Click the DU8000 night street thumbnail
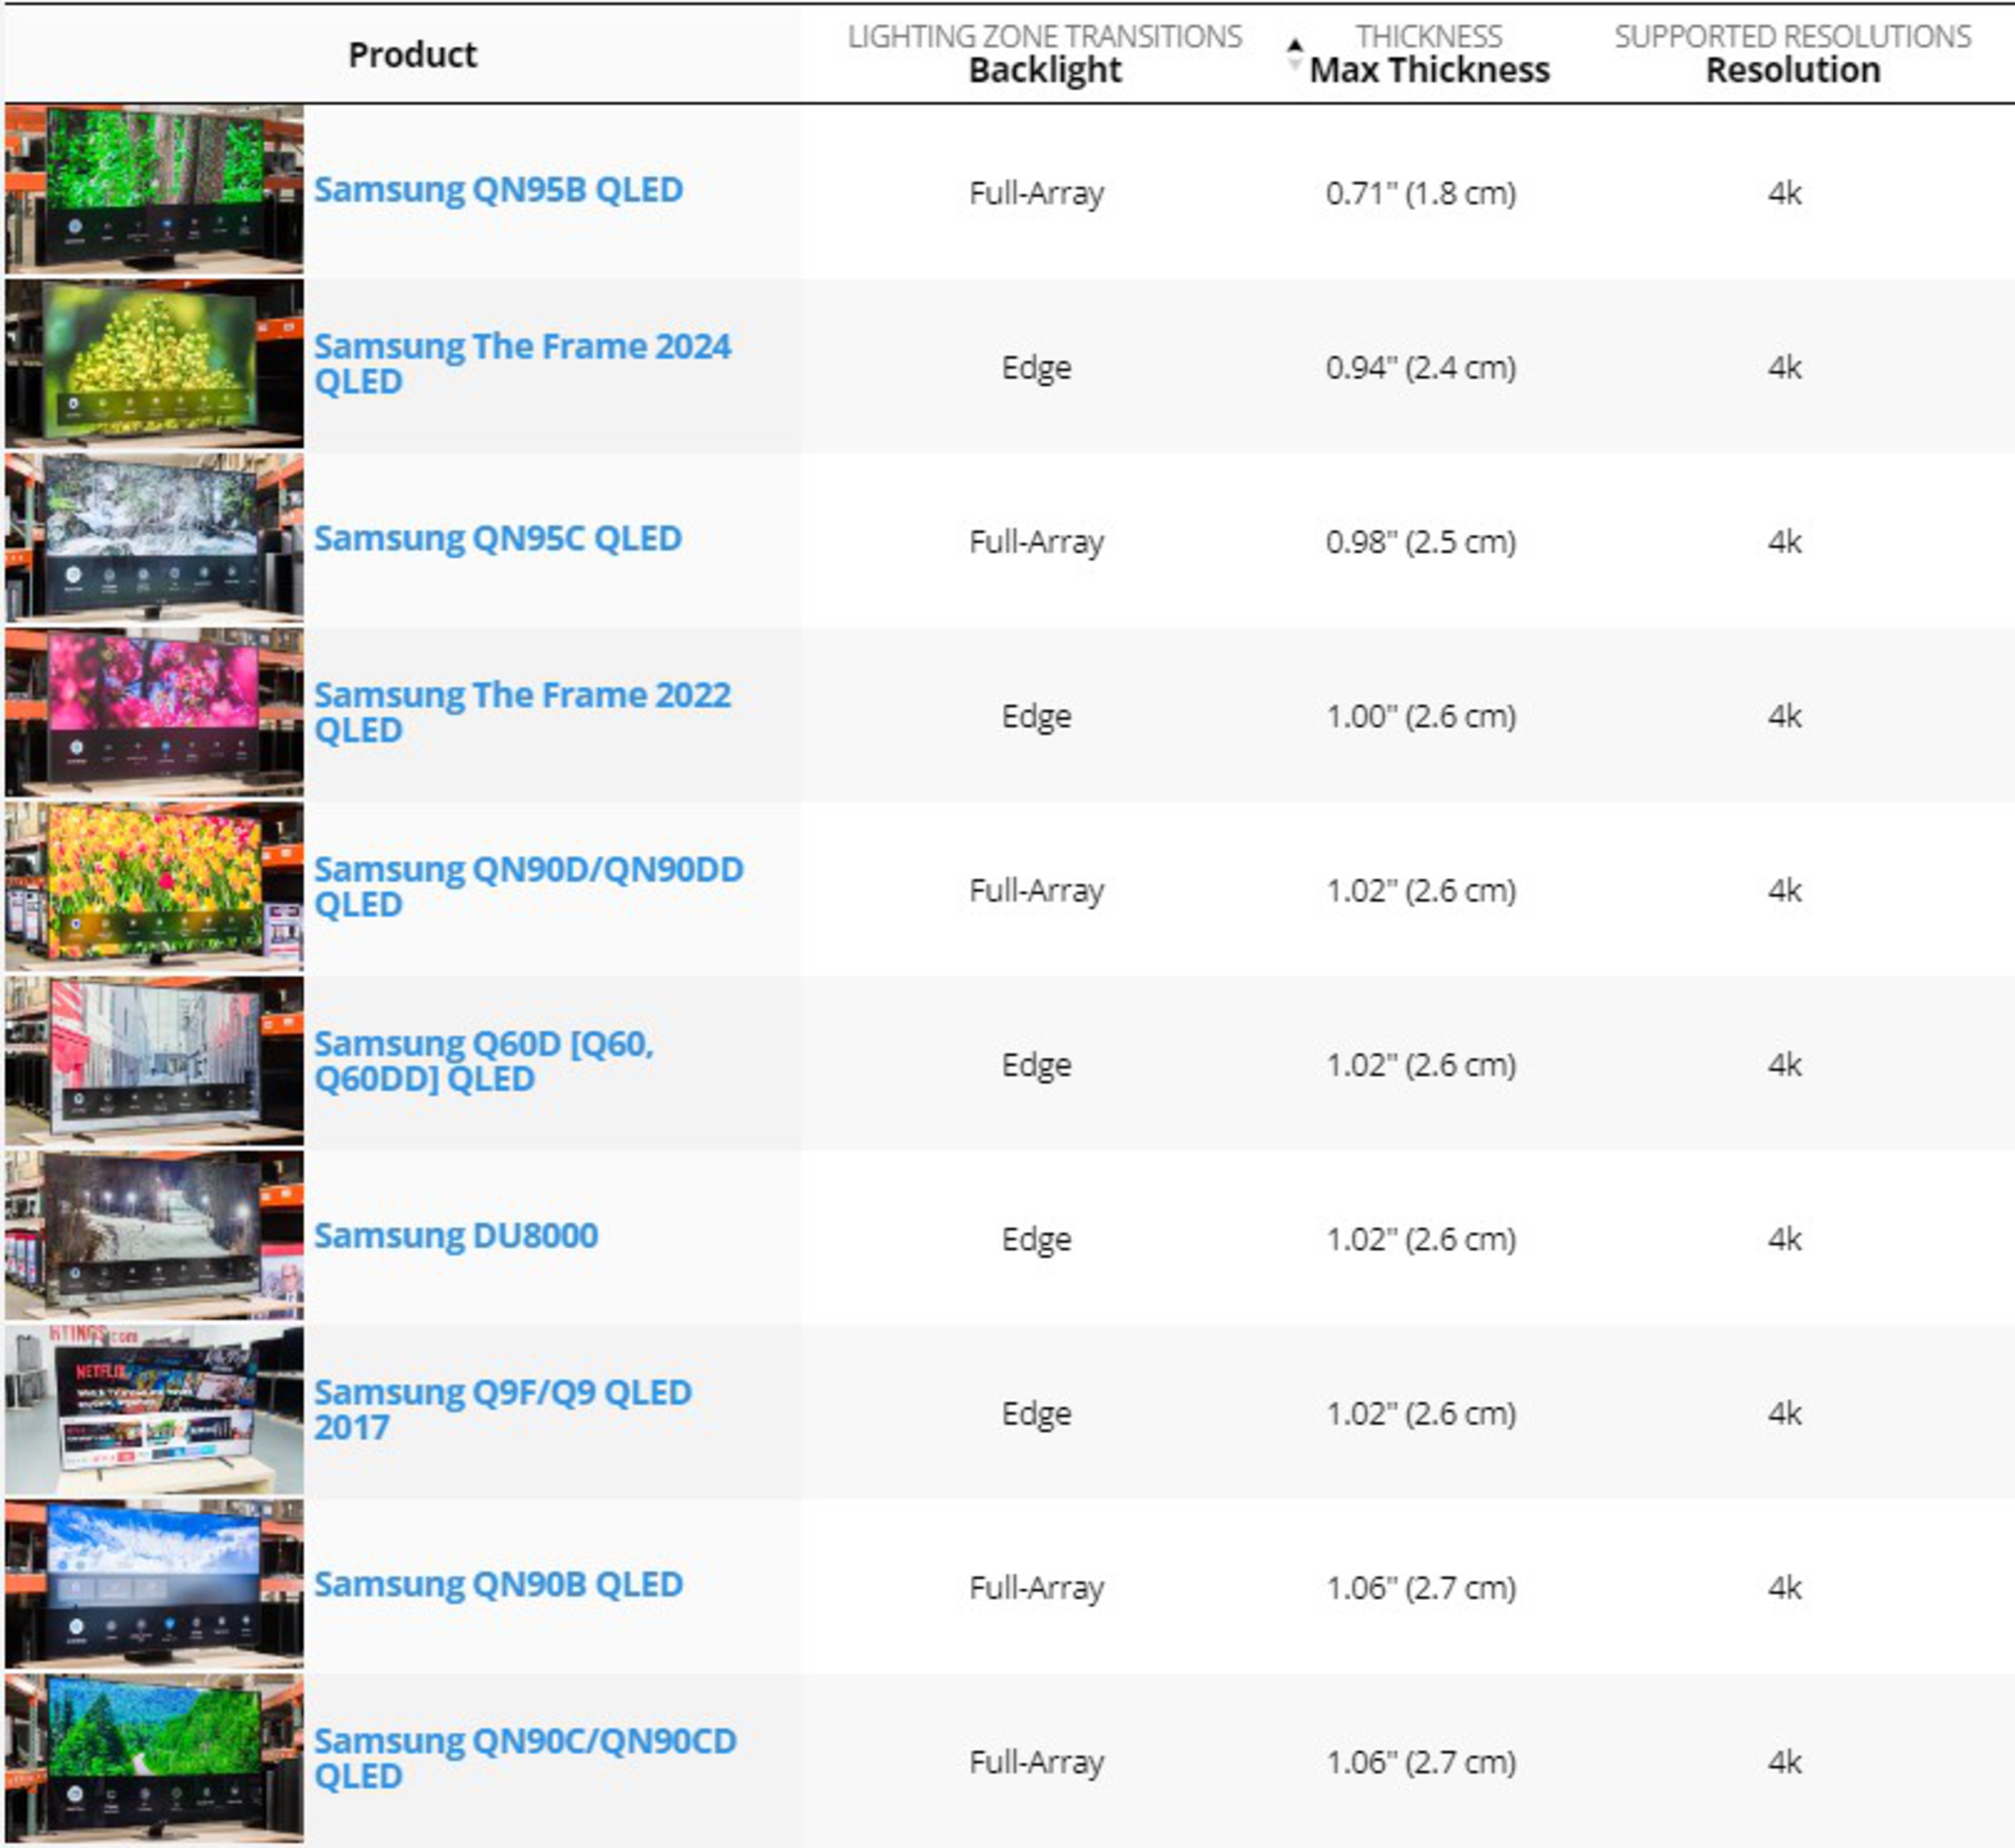 154,1235
